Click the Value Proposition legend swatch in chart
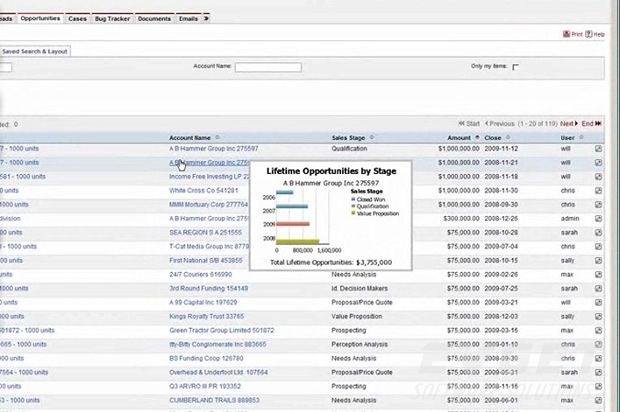The image size is (620, 412). point(353,213)
